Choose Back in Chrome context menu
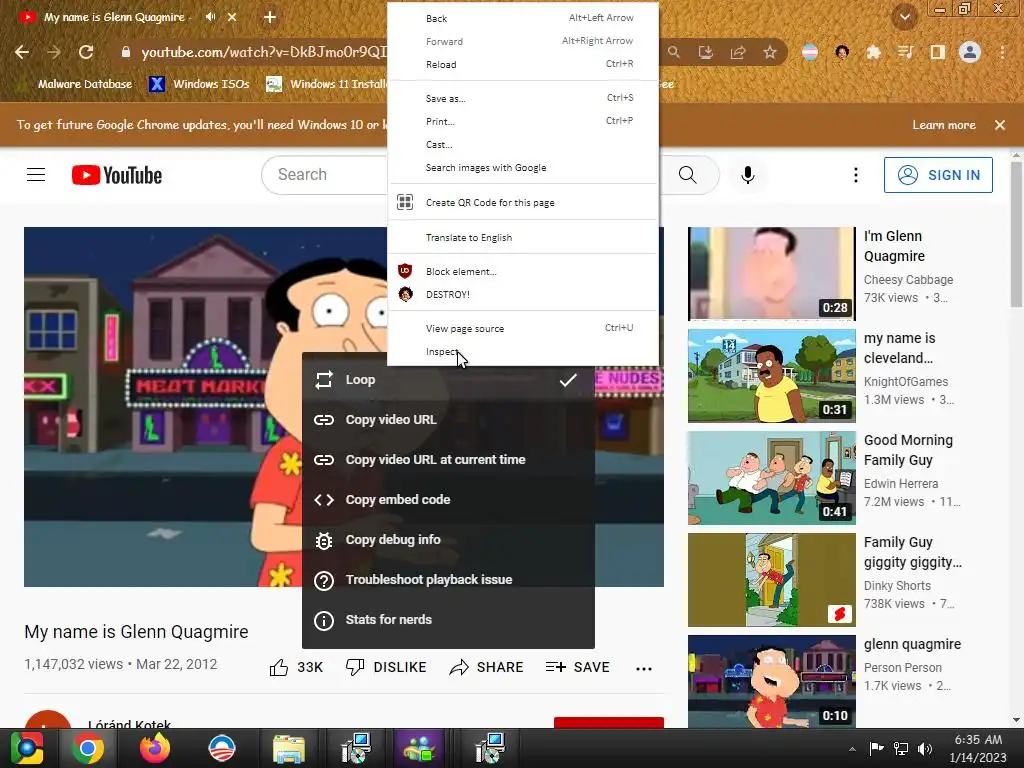Viewport: 1024px width, 768px height. point(522,18)
